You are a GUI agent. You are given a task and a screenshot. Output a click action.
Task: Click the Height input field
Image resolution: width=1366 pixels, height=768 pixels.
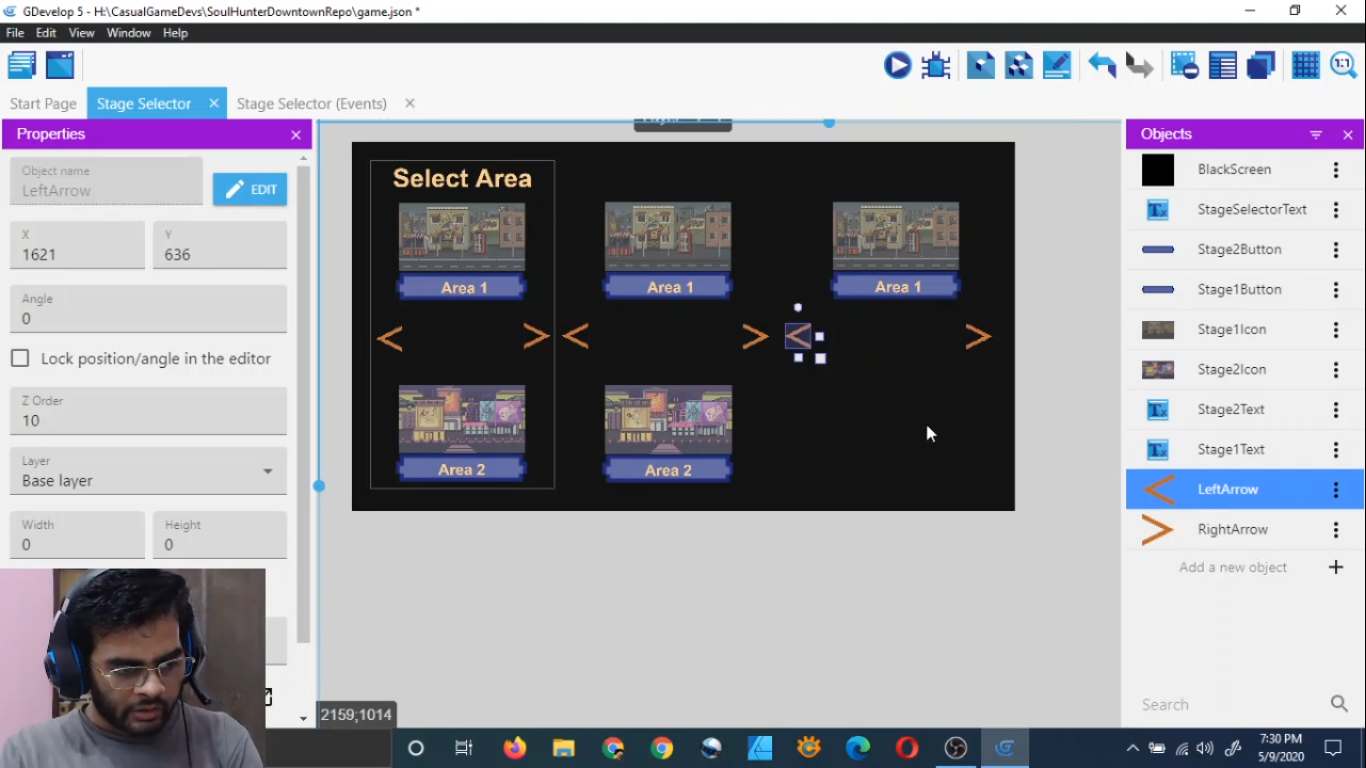click(220, 535)
